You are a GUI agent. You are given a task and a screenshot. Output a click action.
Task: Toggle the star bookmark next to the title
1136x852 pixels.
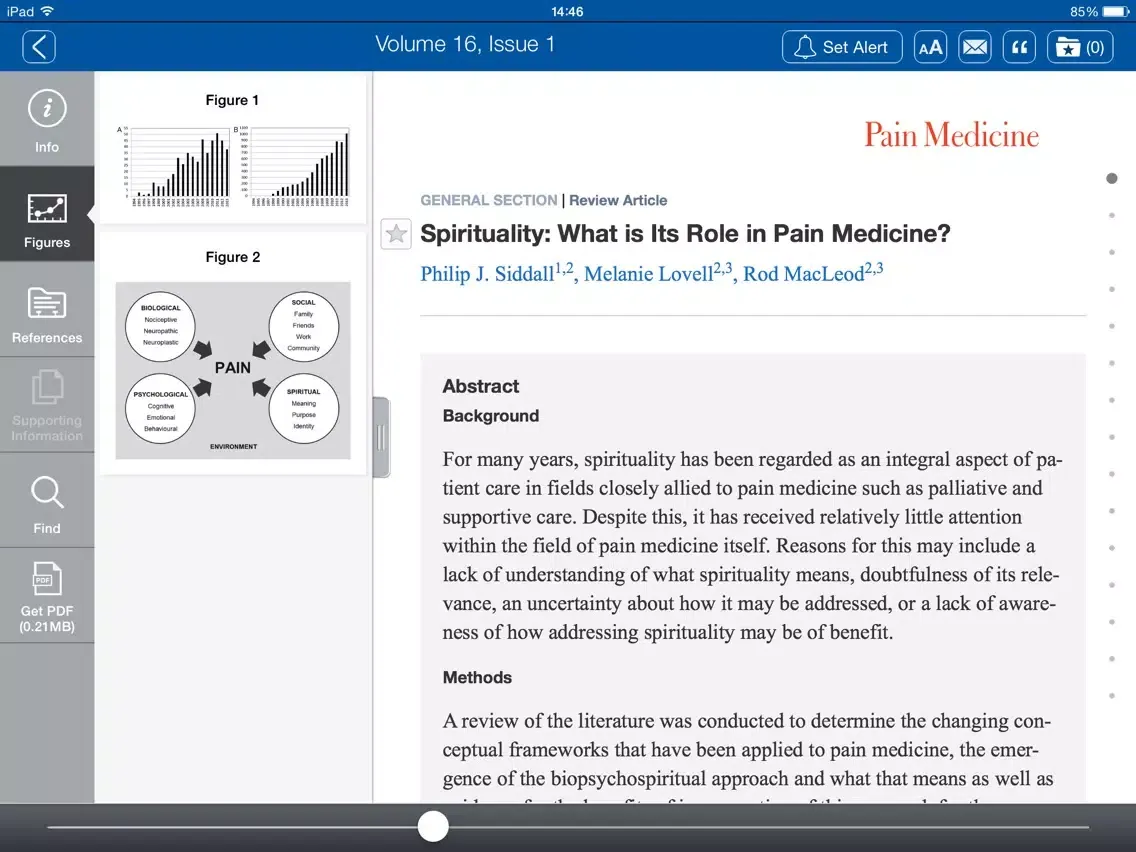[396, 233]
